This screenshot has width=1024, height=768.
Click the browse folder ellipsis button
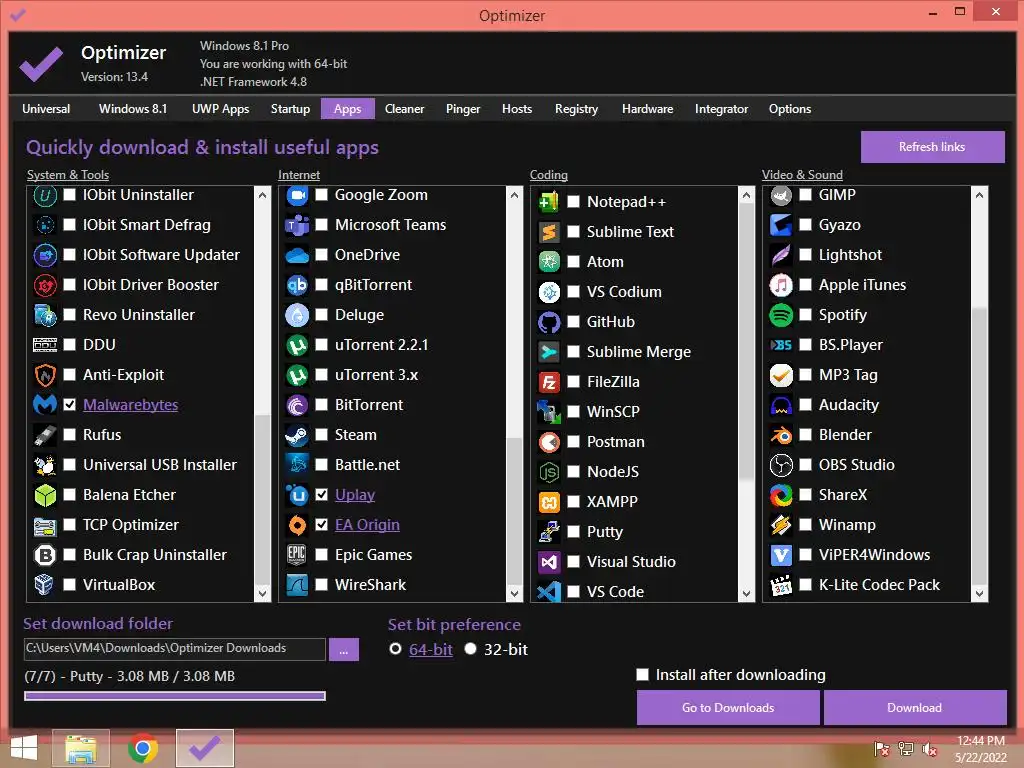(344, 650)
